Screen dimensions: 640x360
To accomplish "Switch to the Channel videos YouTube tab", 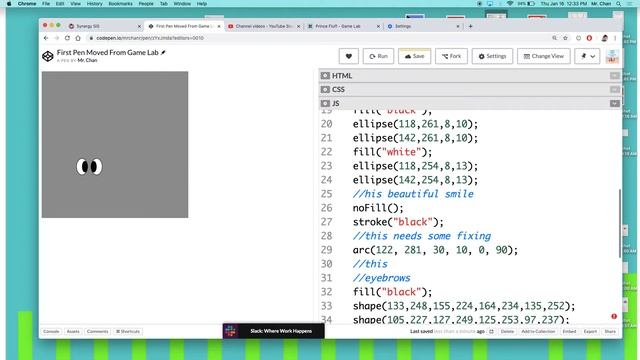I will coord(264,26).
